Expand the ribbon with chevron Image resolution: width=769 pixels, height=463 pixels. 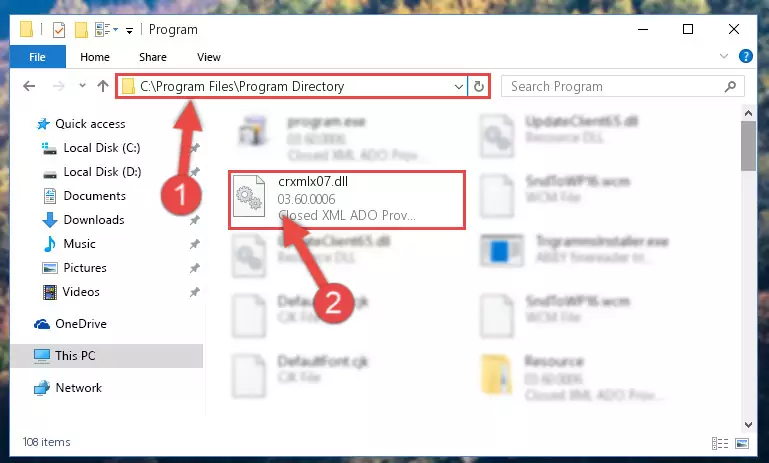coord(724,56)
